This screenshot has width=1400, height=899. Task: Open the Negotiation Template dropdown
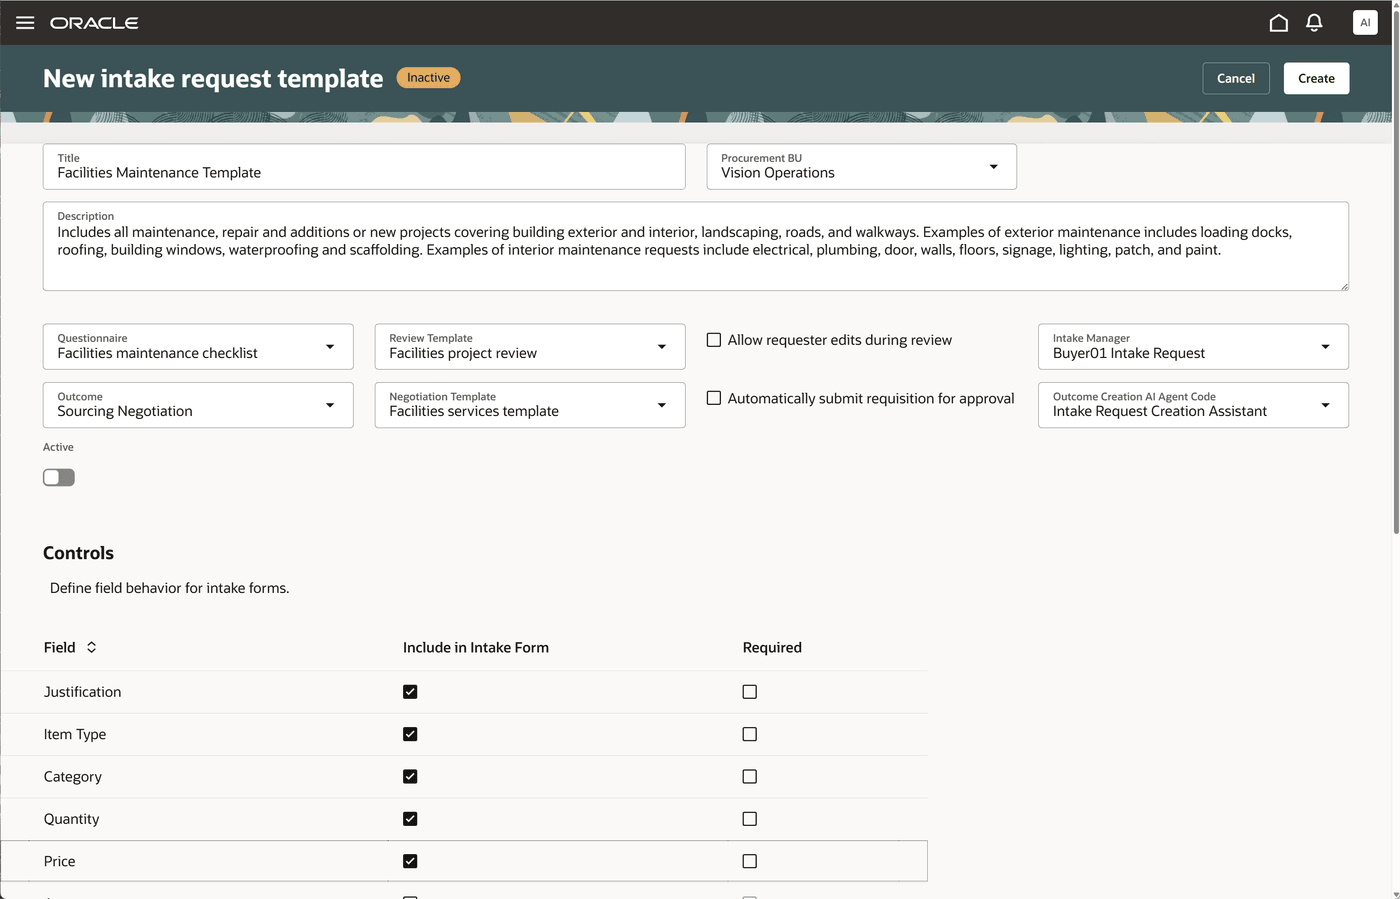[530, 405]
